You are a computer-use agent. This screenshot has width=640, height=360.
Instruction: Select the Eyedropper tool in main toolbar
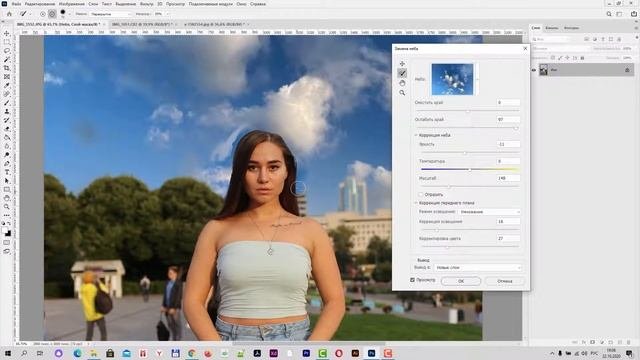tap(7, 85)
